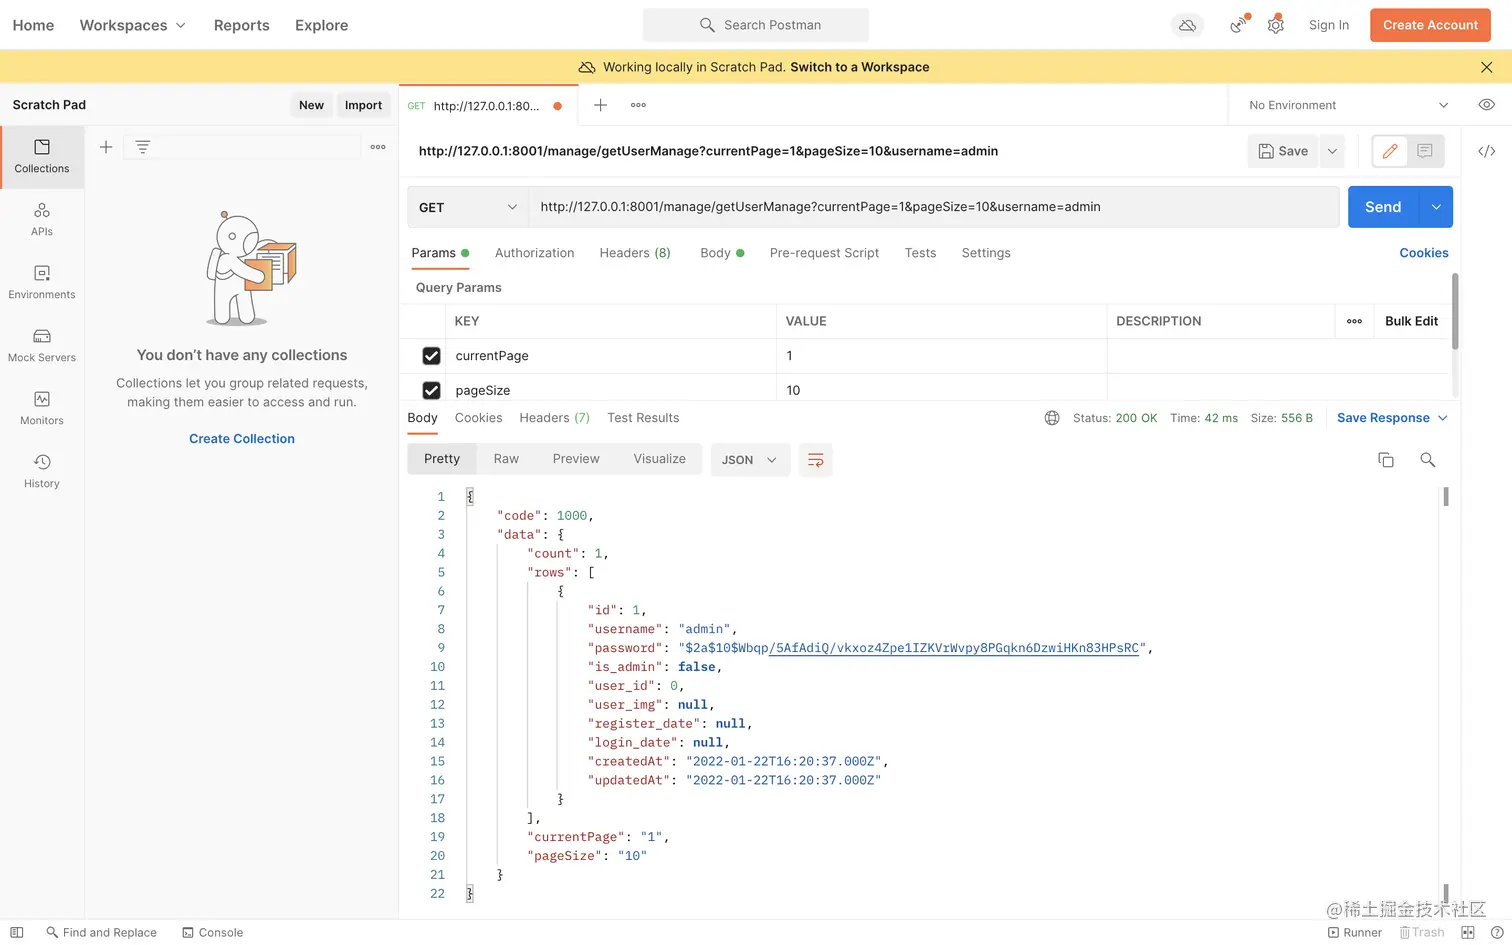Open the APIs sidebar section
This screenshot has width=1512, height=945.
point(42,219)
